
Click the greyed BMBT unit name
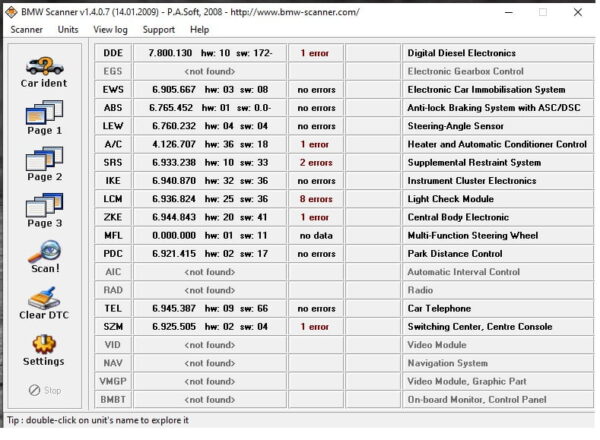tap(113, 399)
